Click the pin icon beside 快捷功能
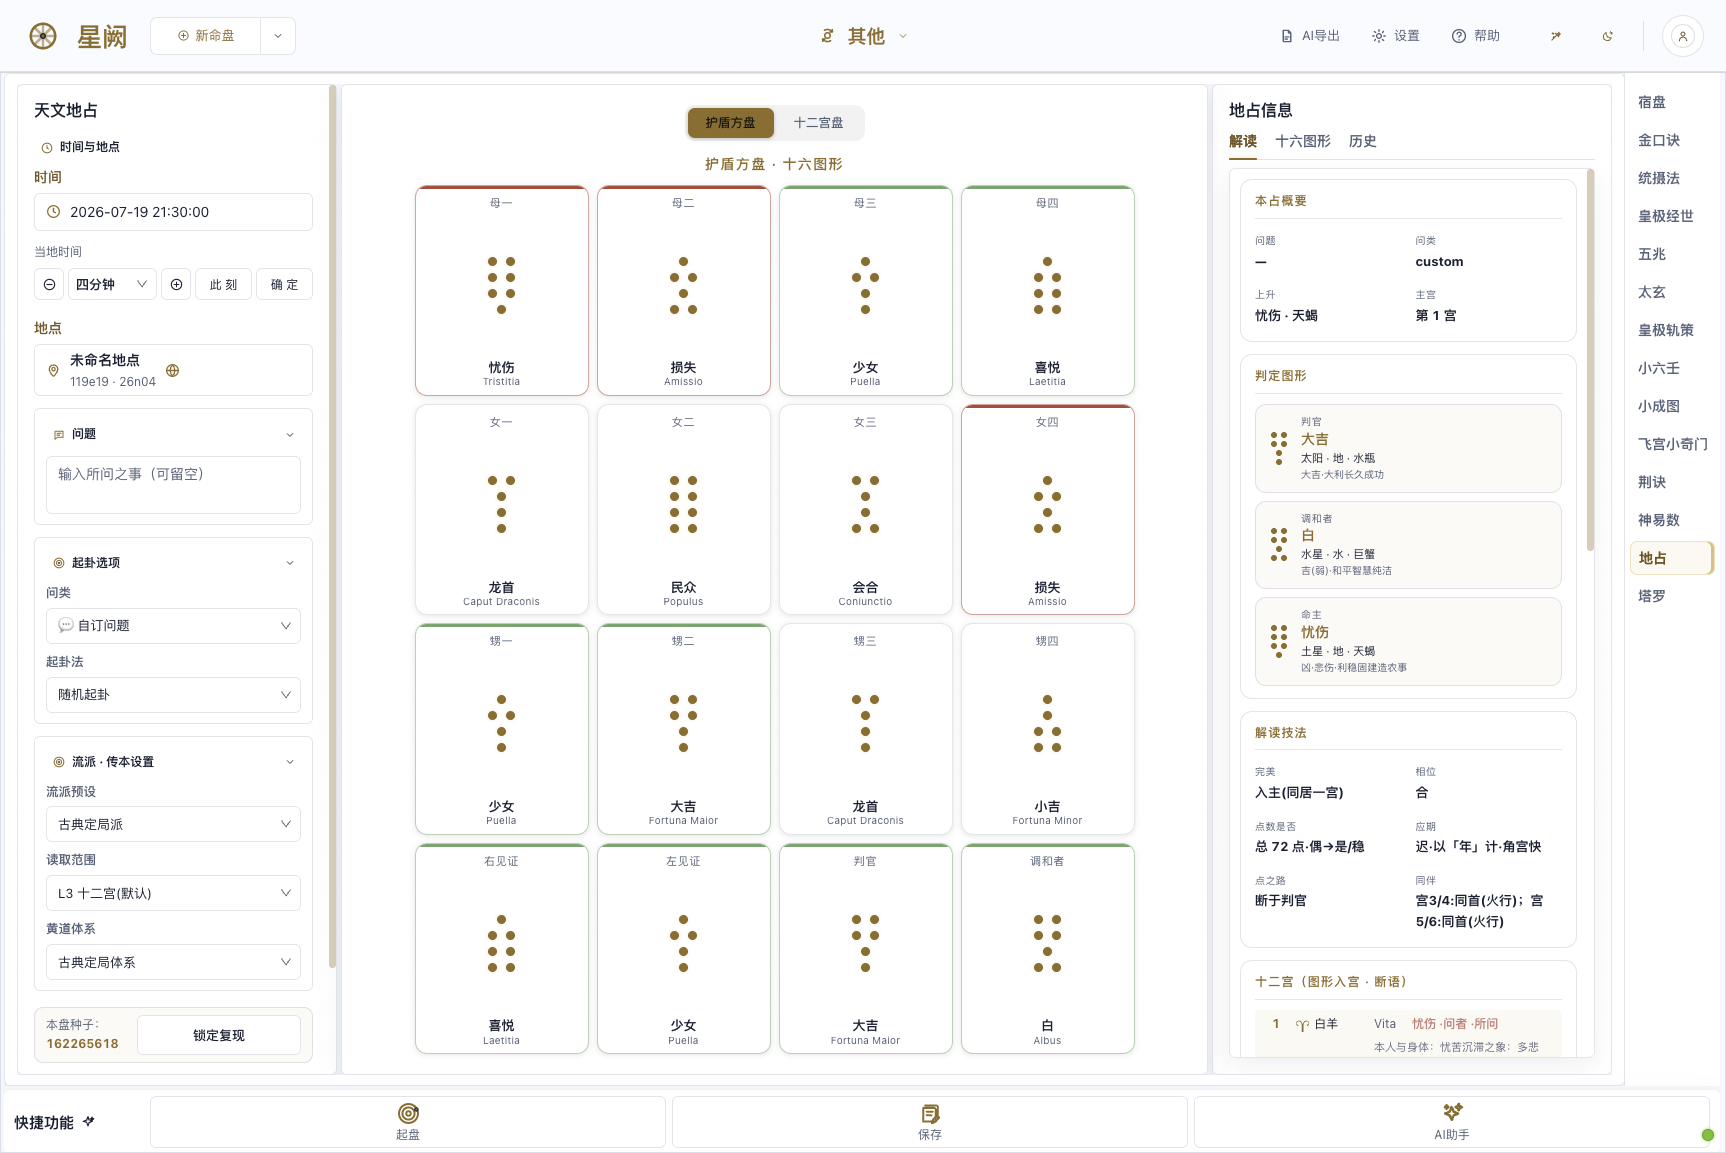This screenshot has height=1153, width=1726. [x=89, y=1122]
